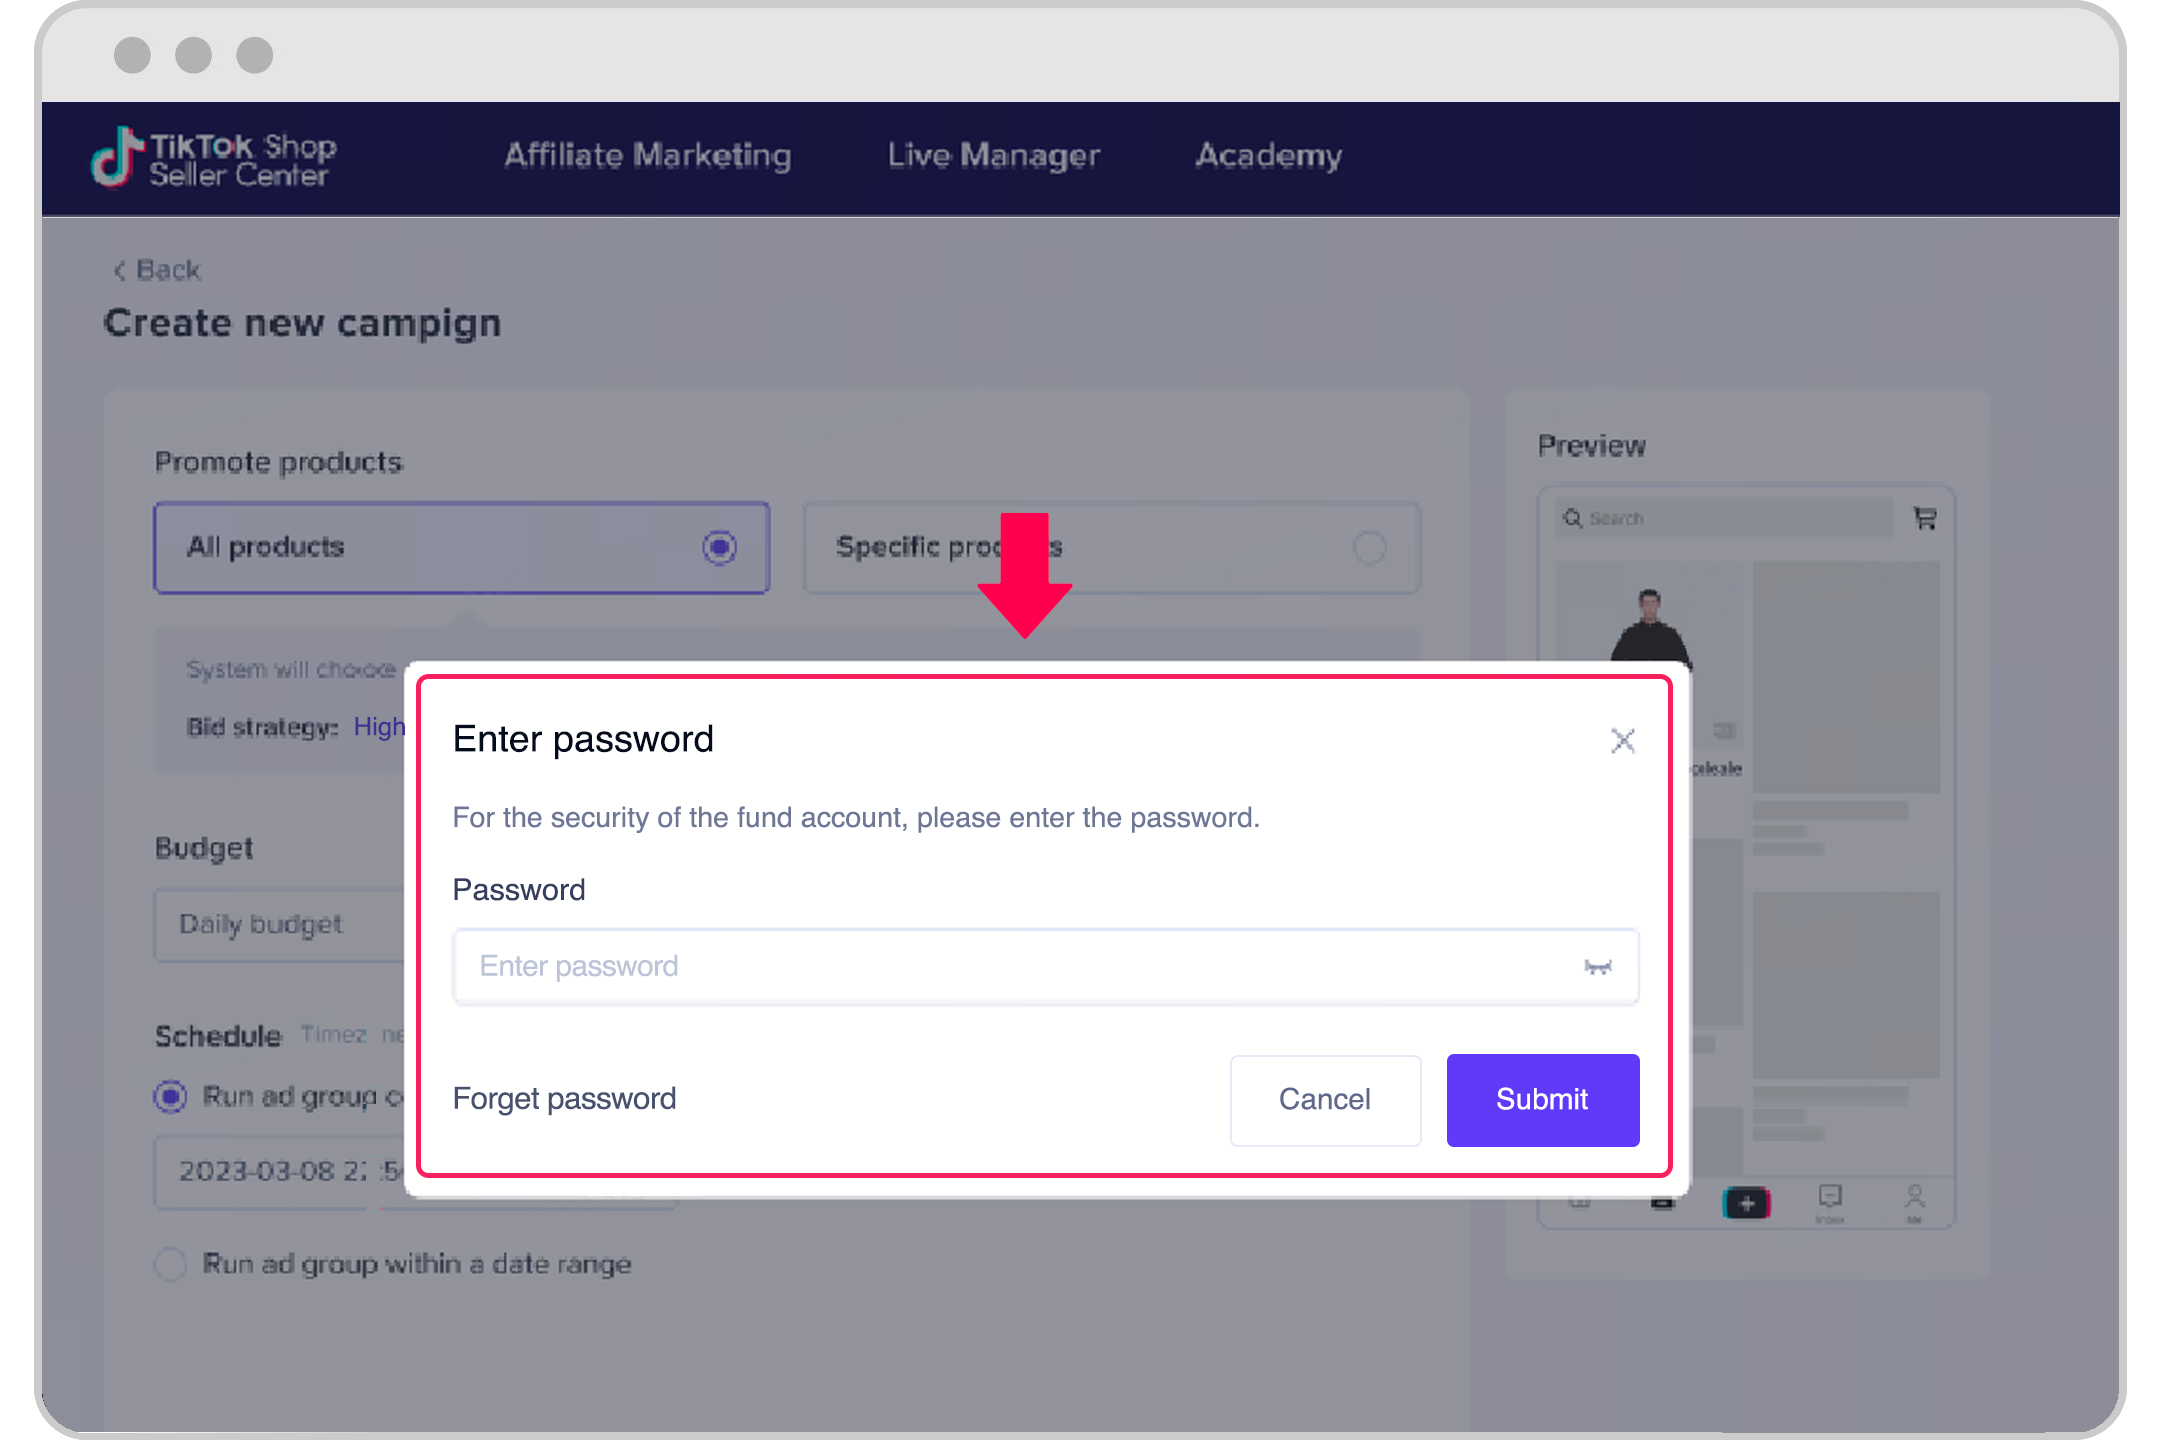
Task: Select the Specific products radio option
Action: [x=1369, y=547]
